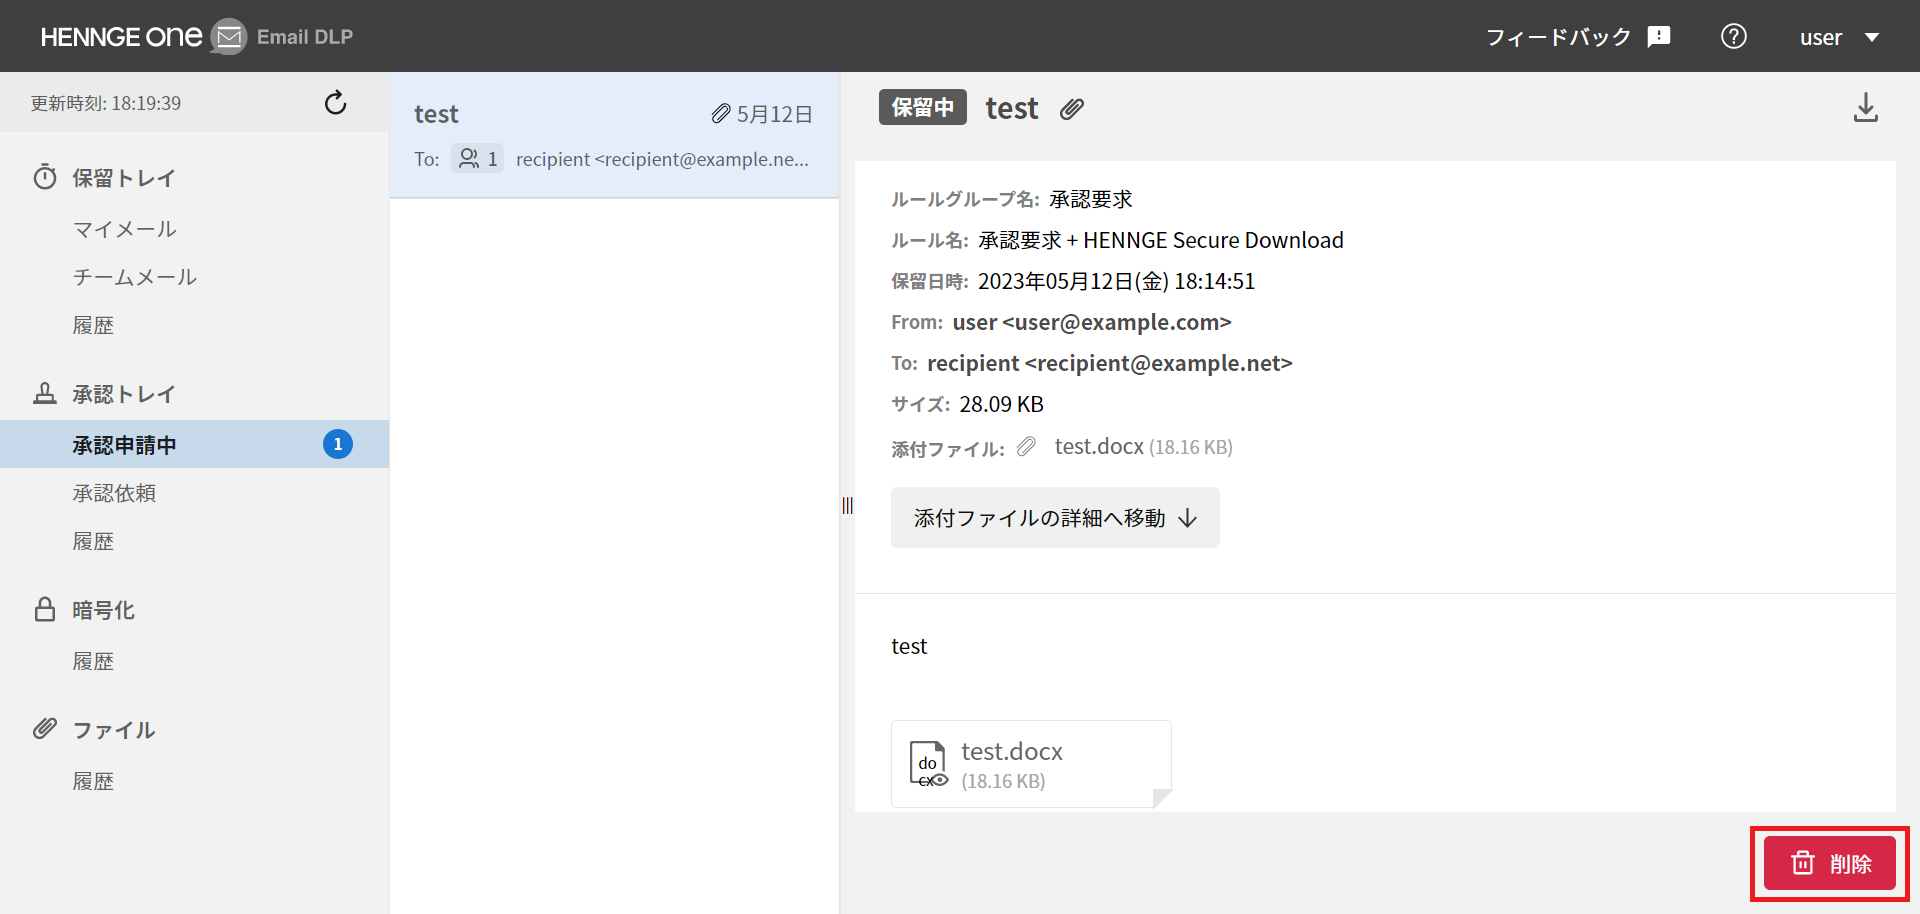Select マイメール in the sidebar
The image size is (1920, 914).
coord(124,229)
